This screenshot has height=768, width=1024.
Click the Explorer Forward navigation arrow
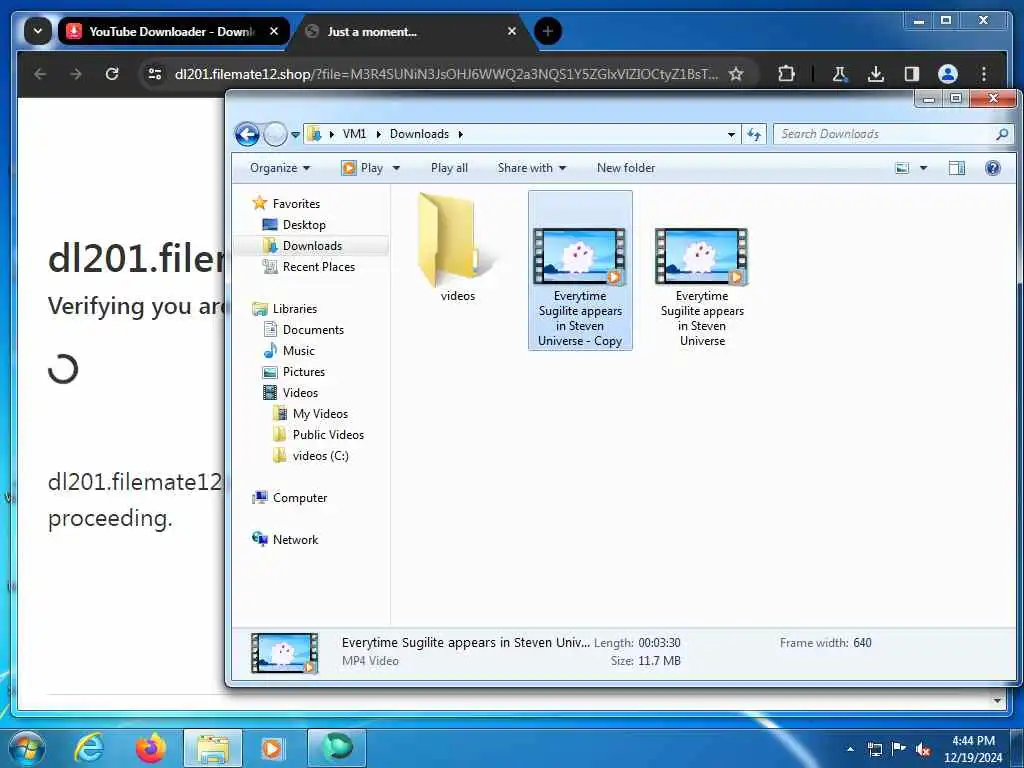point(275,135)
